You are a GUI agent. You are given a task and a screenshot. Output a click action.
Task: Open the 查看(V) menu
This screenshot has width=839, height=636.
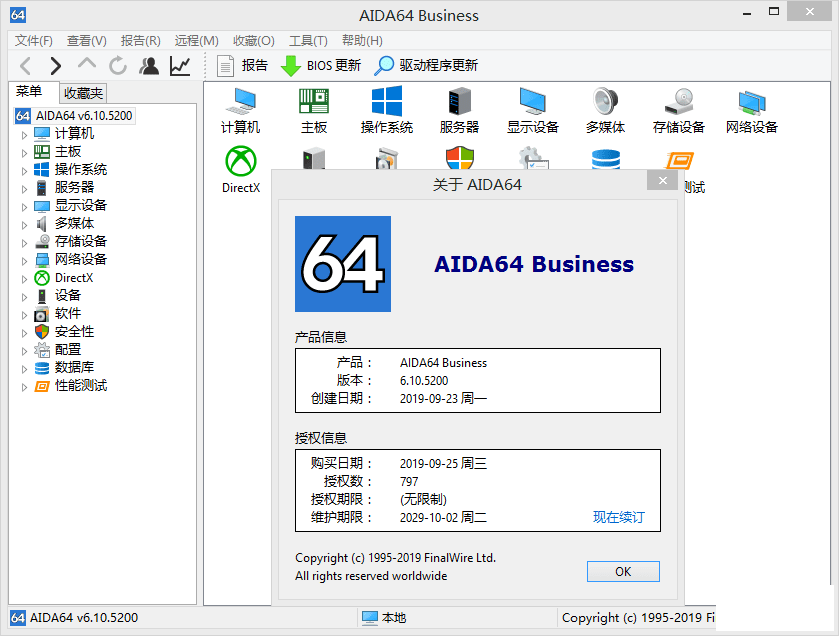[x=87, y=41]
